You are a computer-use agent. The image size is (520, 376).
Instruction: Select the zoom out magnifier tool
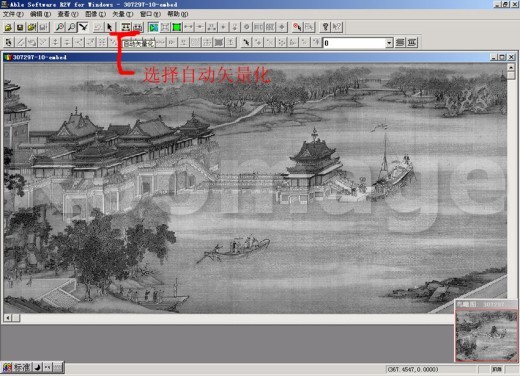[x=71, y=27]
